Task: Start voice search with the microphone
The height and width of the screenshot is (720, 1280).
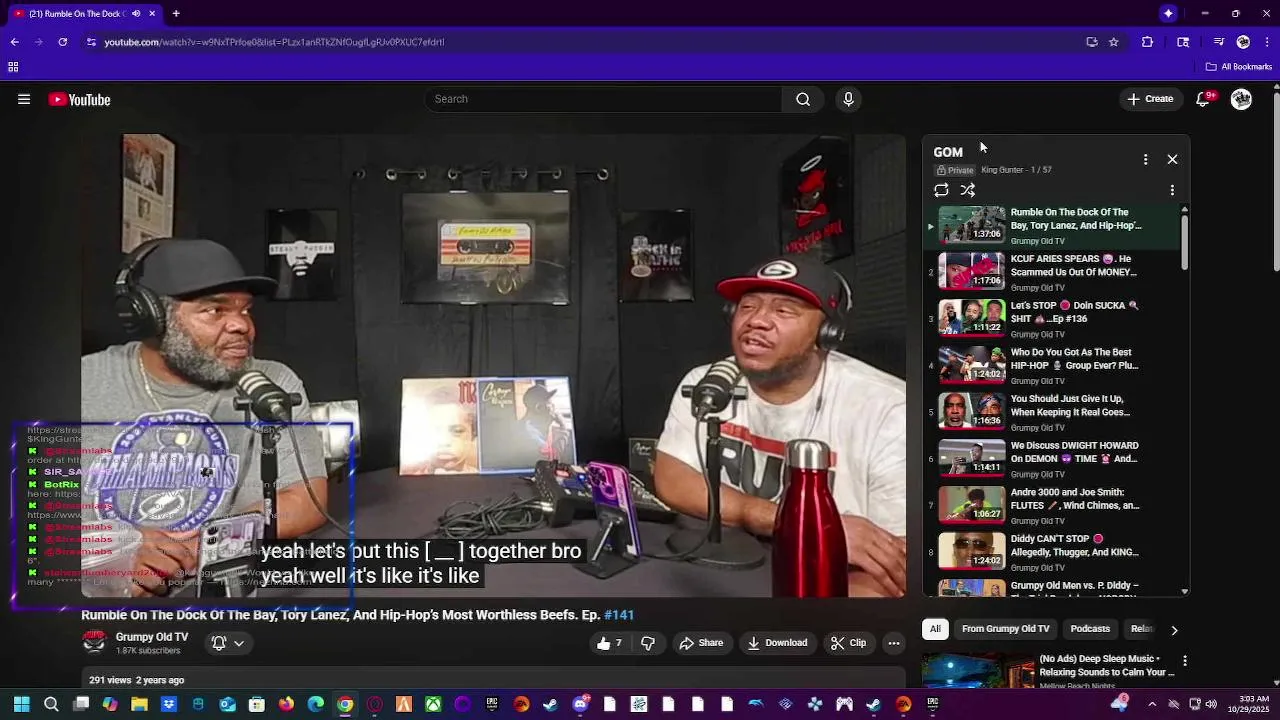Action: [x=848, y=99]
